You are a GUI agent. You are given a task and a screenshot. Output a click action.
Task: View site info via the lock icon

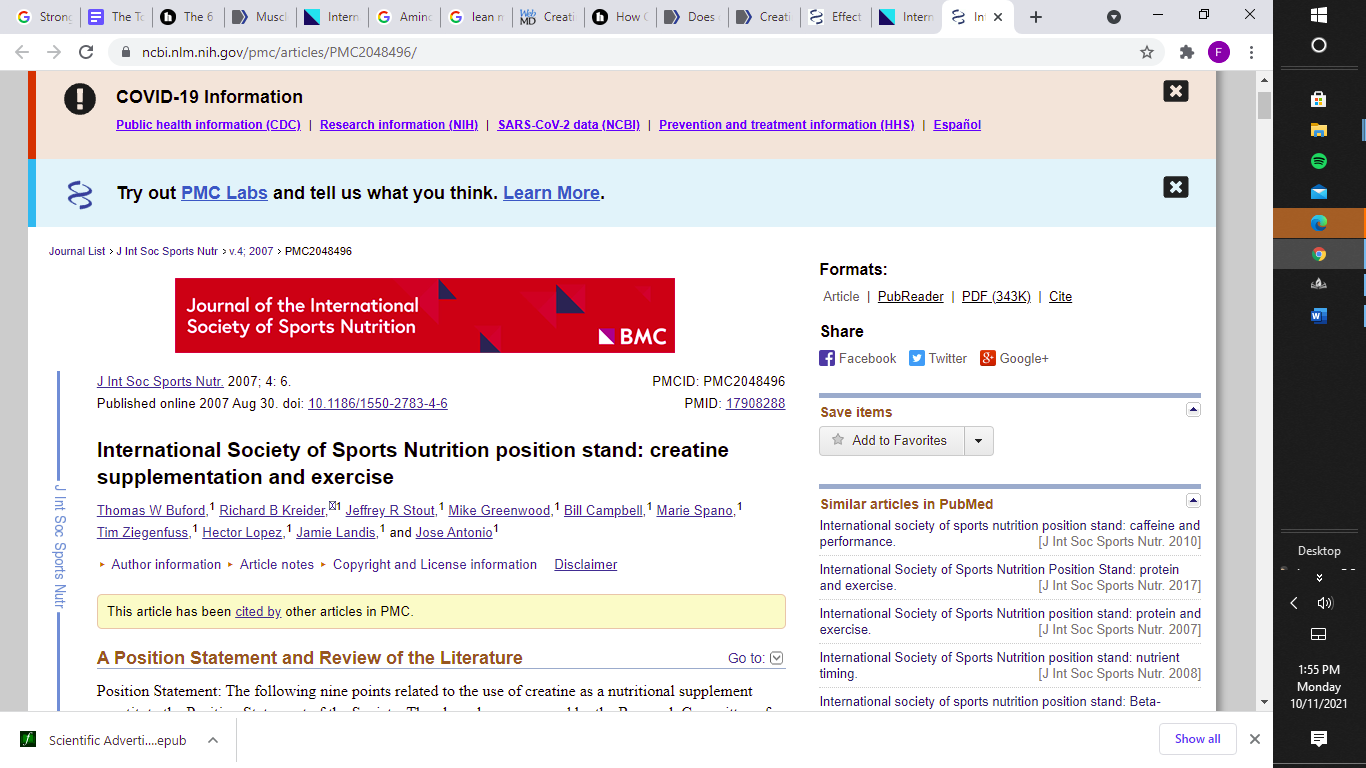click(126, 52)
